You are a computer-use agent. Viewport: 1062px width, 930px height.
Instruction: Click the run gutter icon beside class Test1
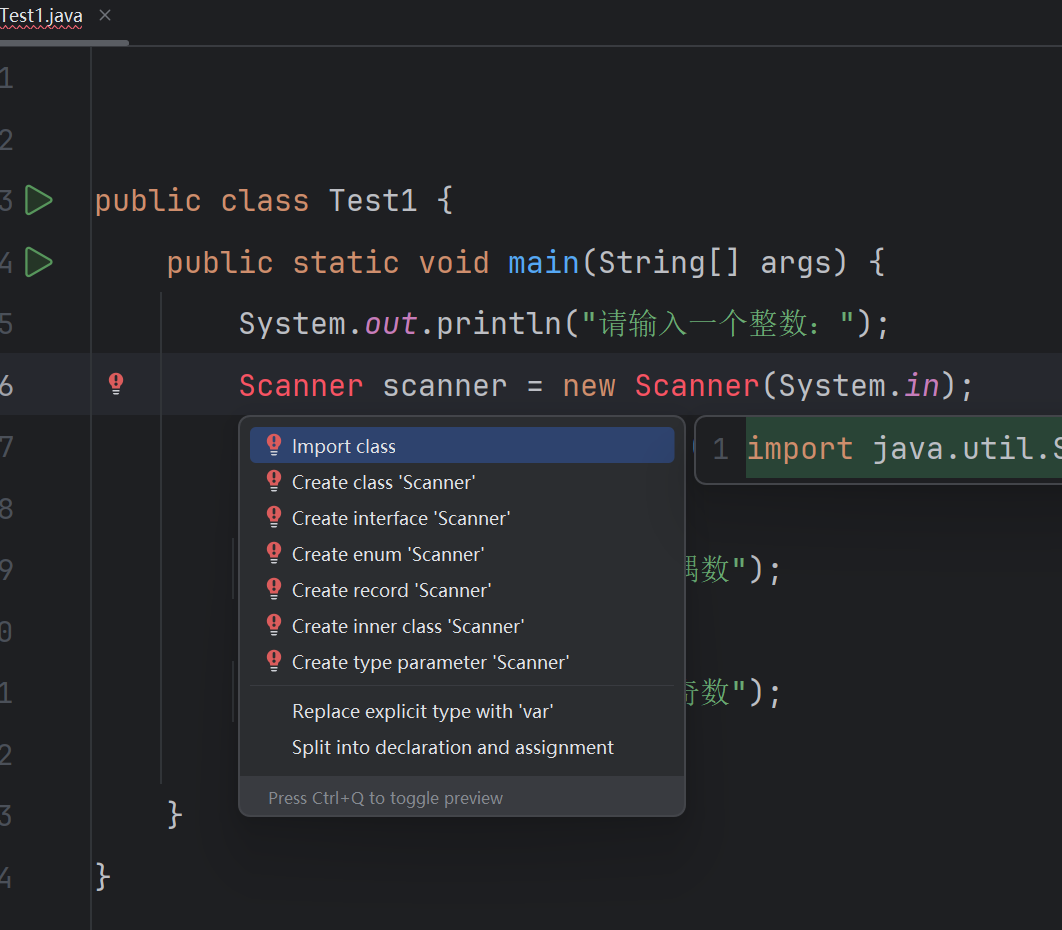[39, 200]
